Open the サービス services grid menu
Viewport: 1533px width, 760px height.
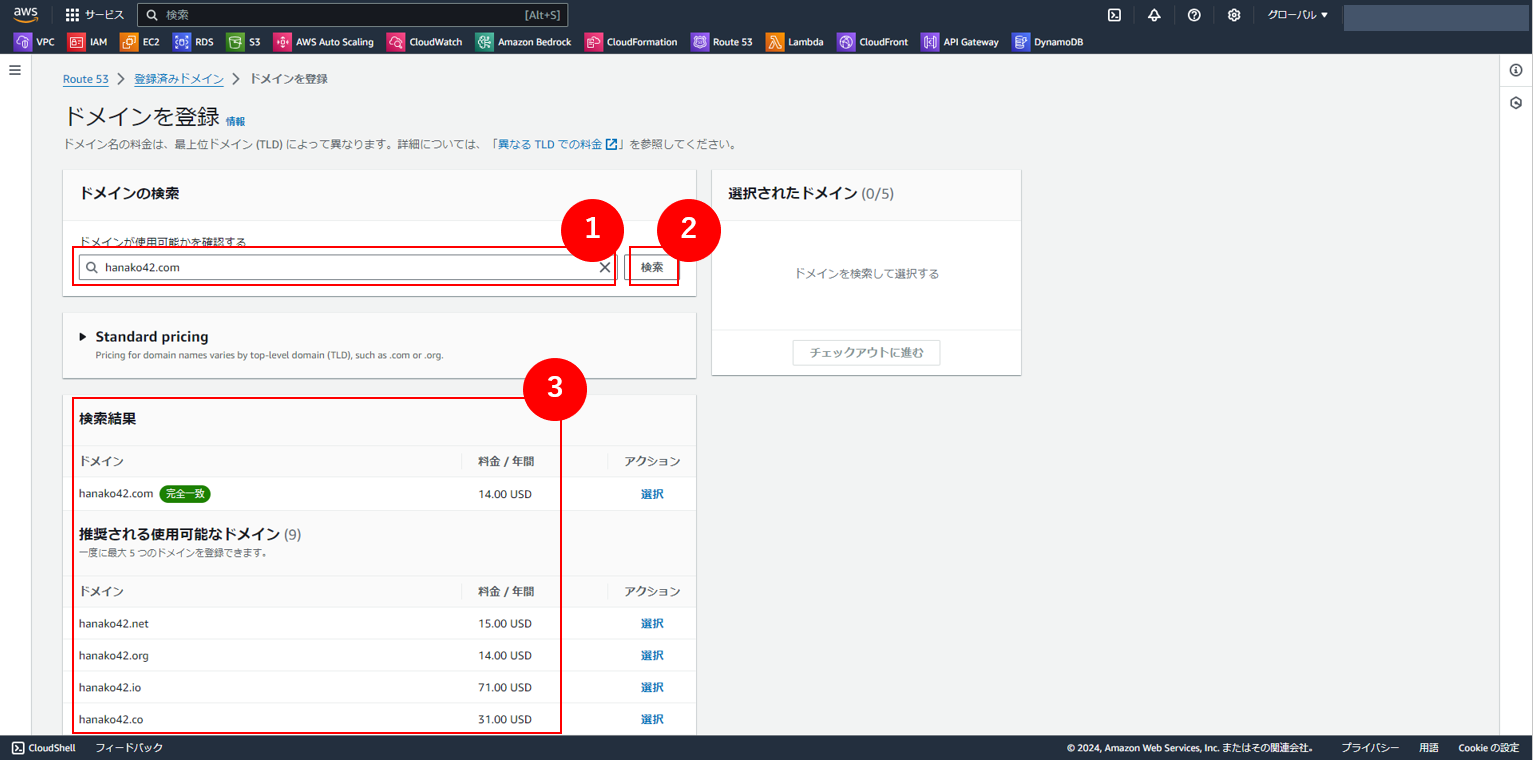(95, 15)
